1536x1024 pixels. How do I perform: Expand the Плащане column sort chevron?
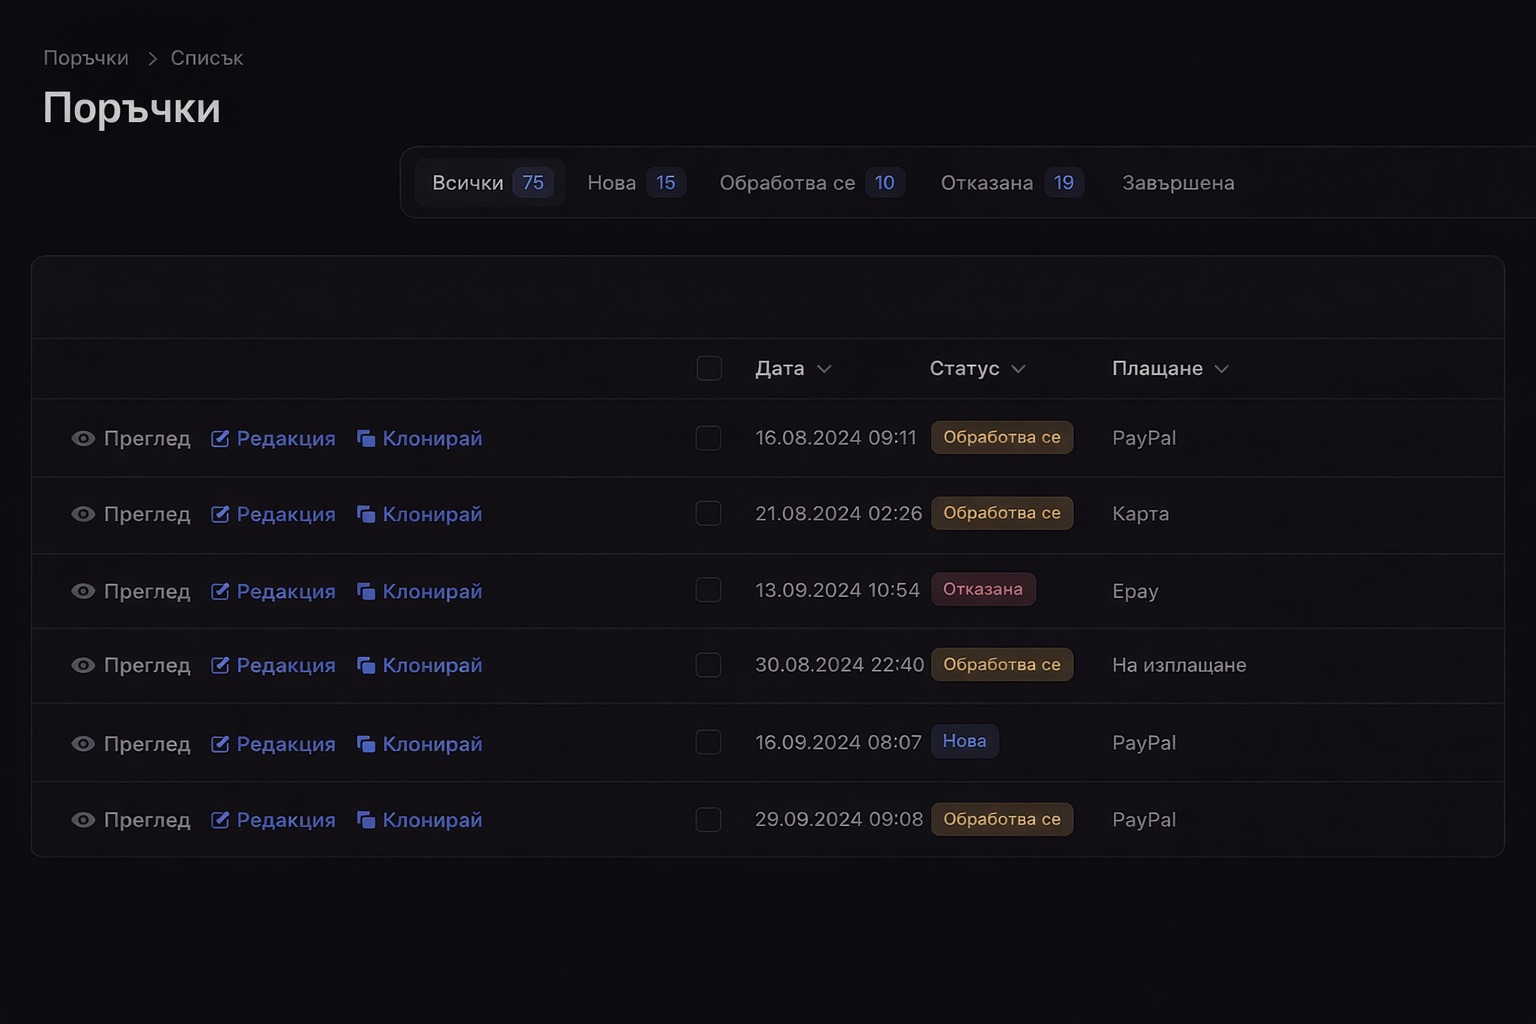pos(1221,369)
